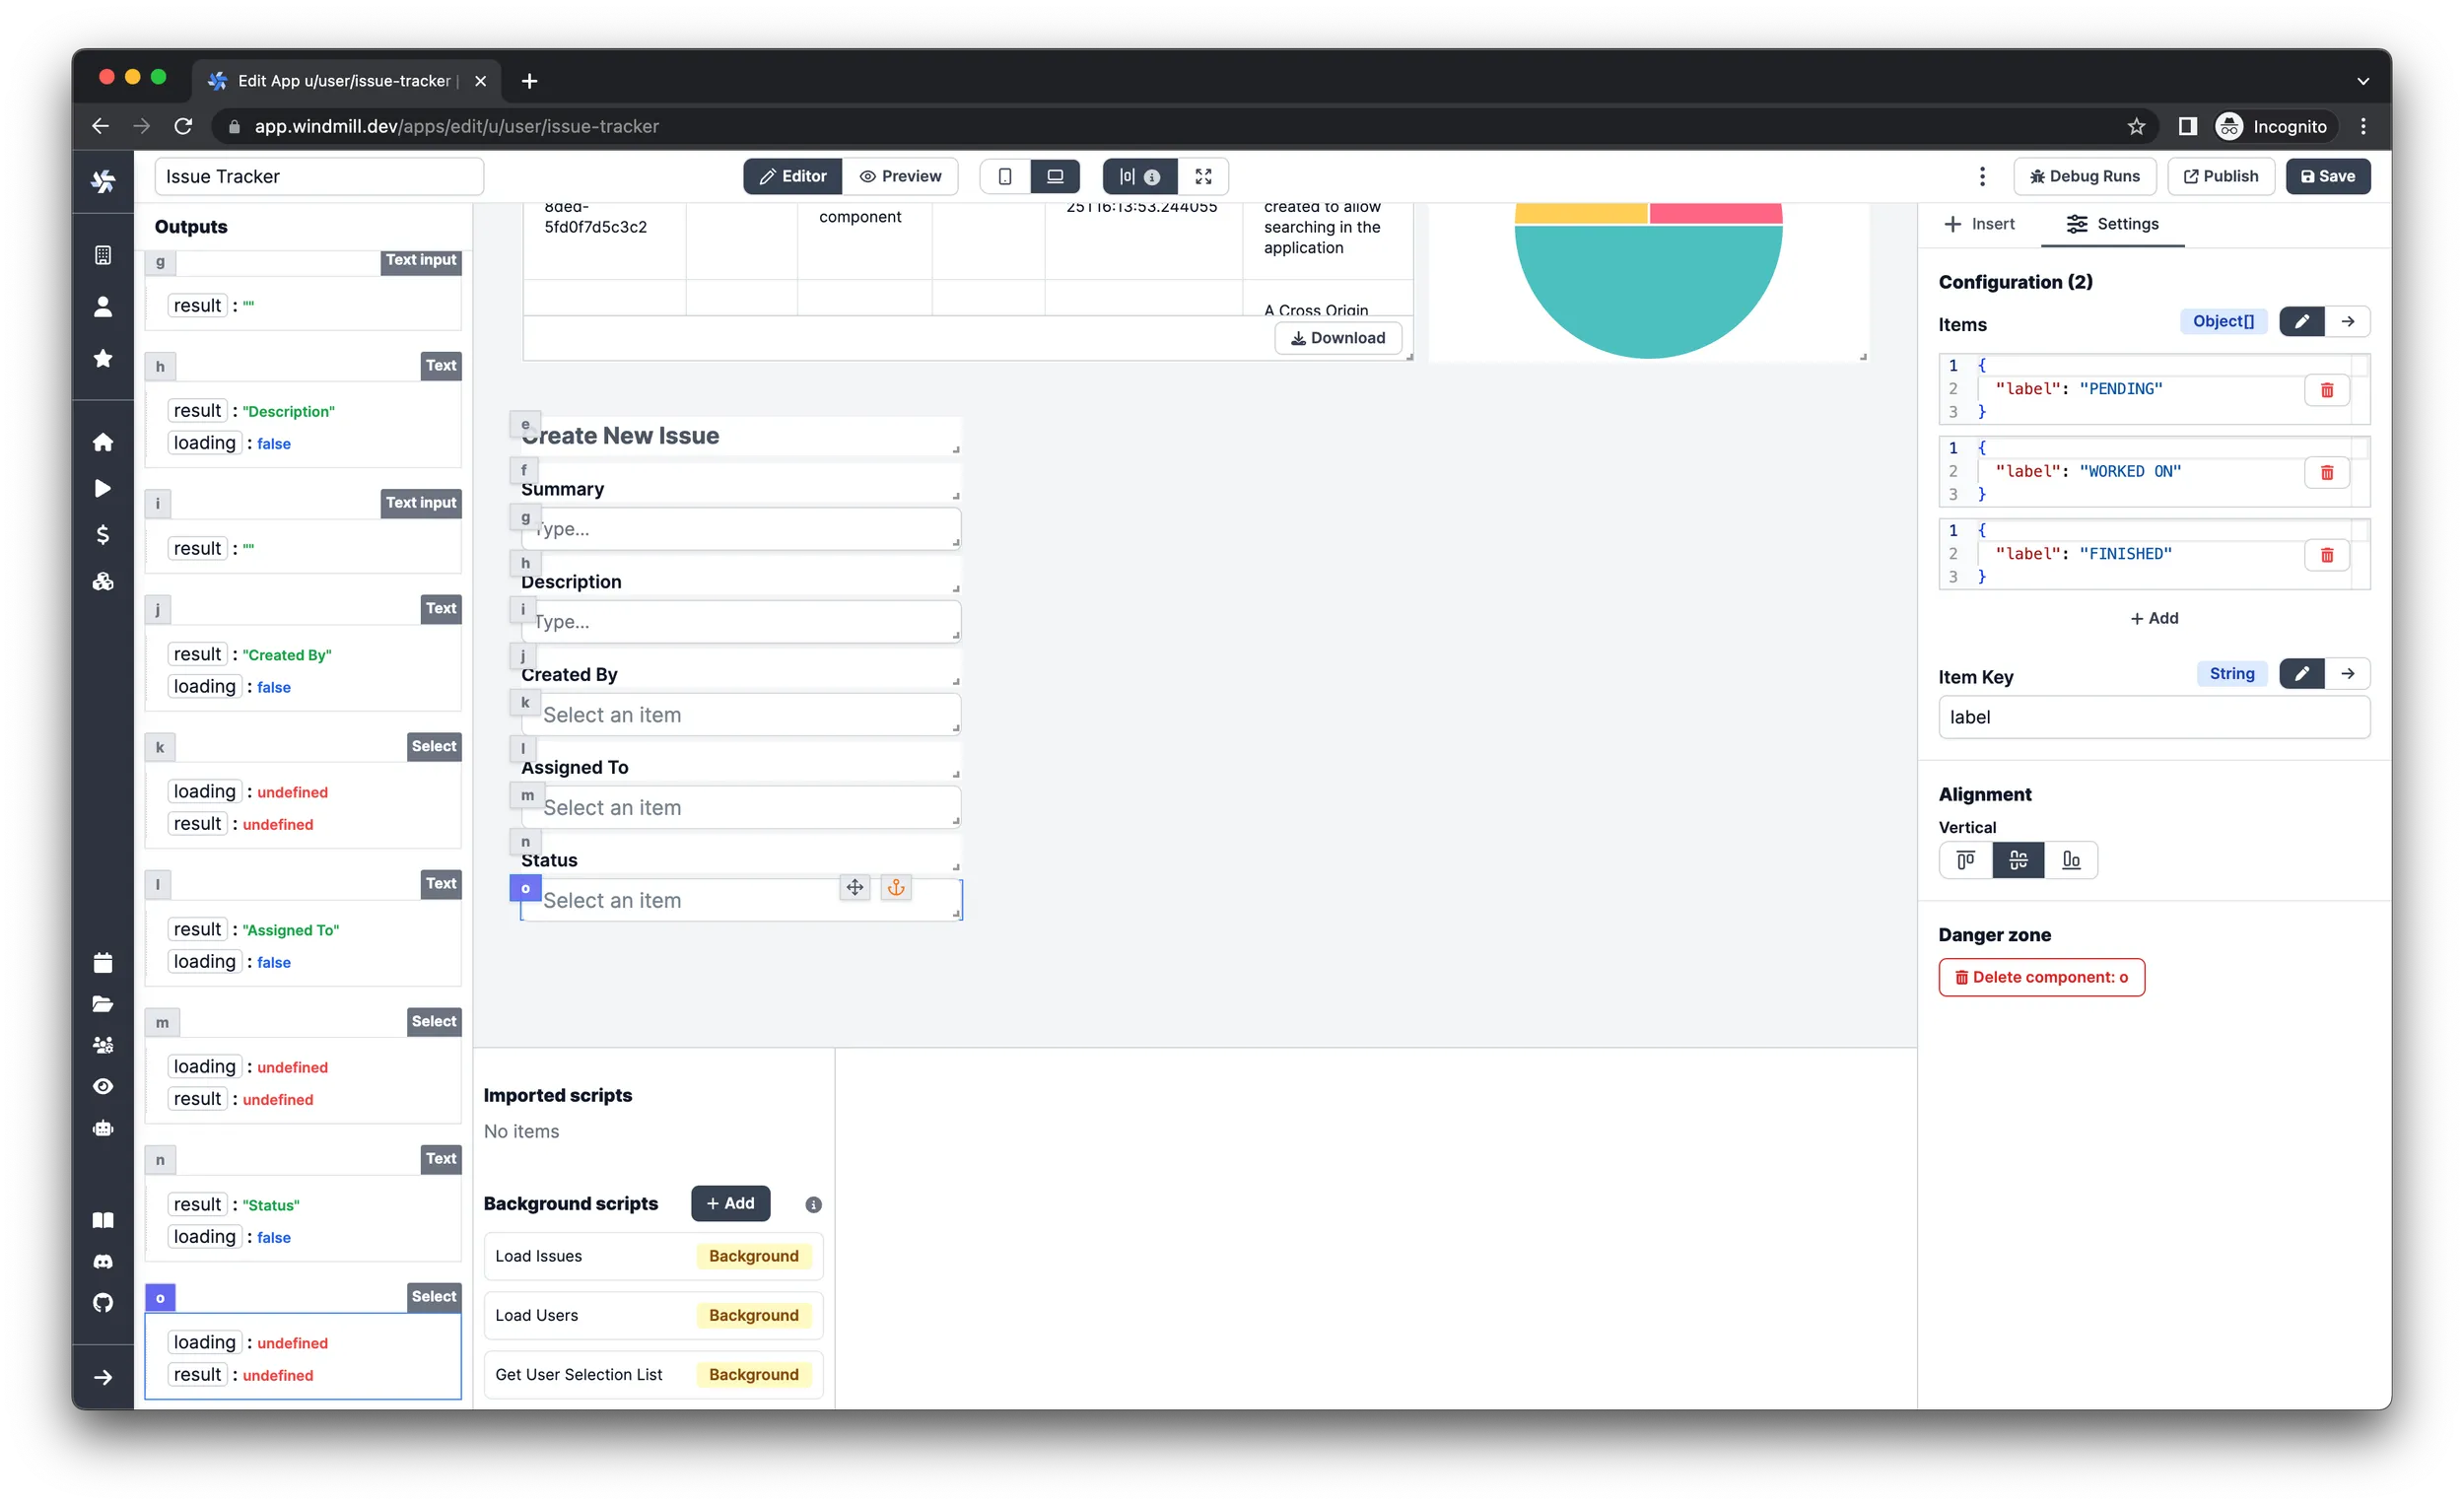Image resolution: width=2464 pixels, height=1505 pixels.
Task: Open the GitHub icon in the sidebar
Action: pyautogui.click(x=103, y=1302)
